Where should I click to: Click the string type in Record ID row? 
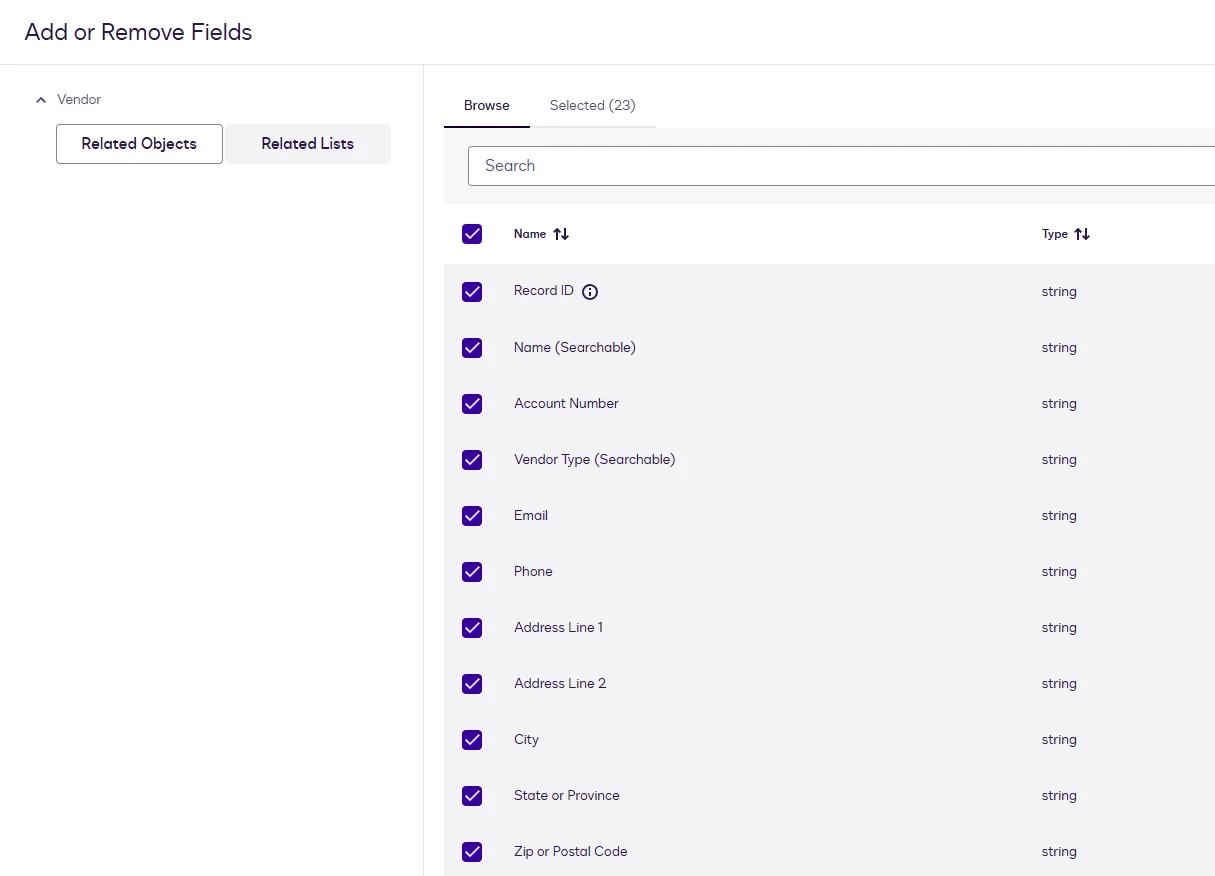click(x=1059, y=292)
